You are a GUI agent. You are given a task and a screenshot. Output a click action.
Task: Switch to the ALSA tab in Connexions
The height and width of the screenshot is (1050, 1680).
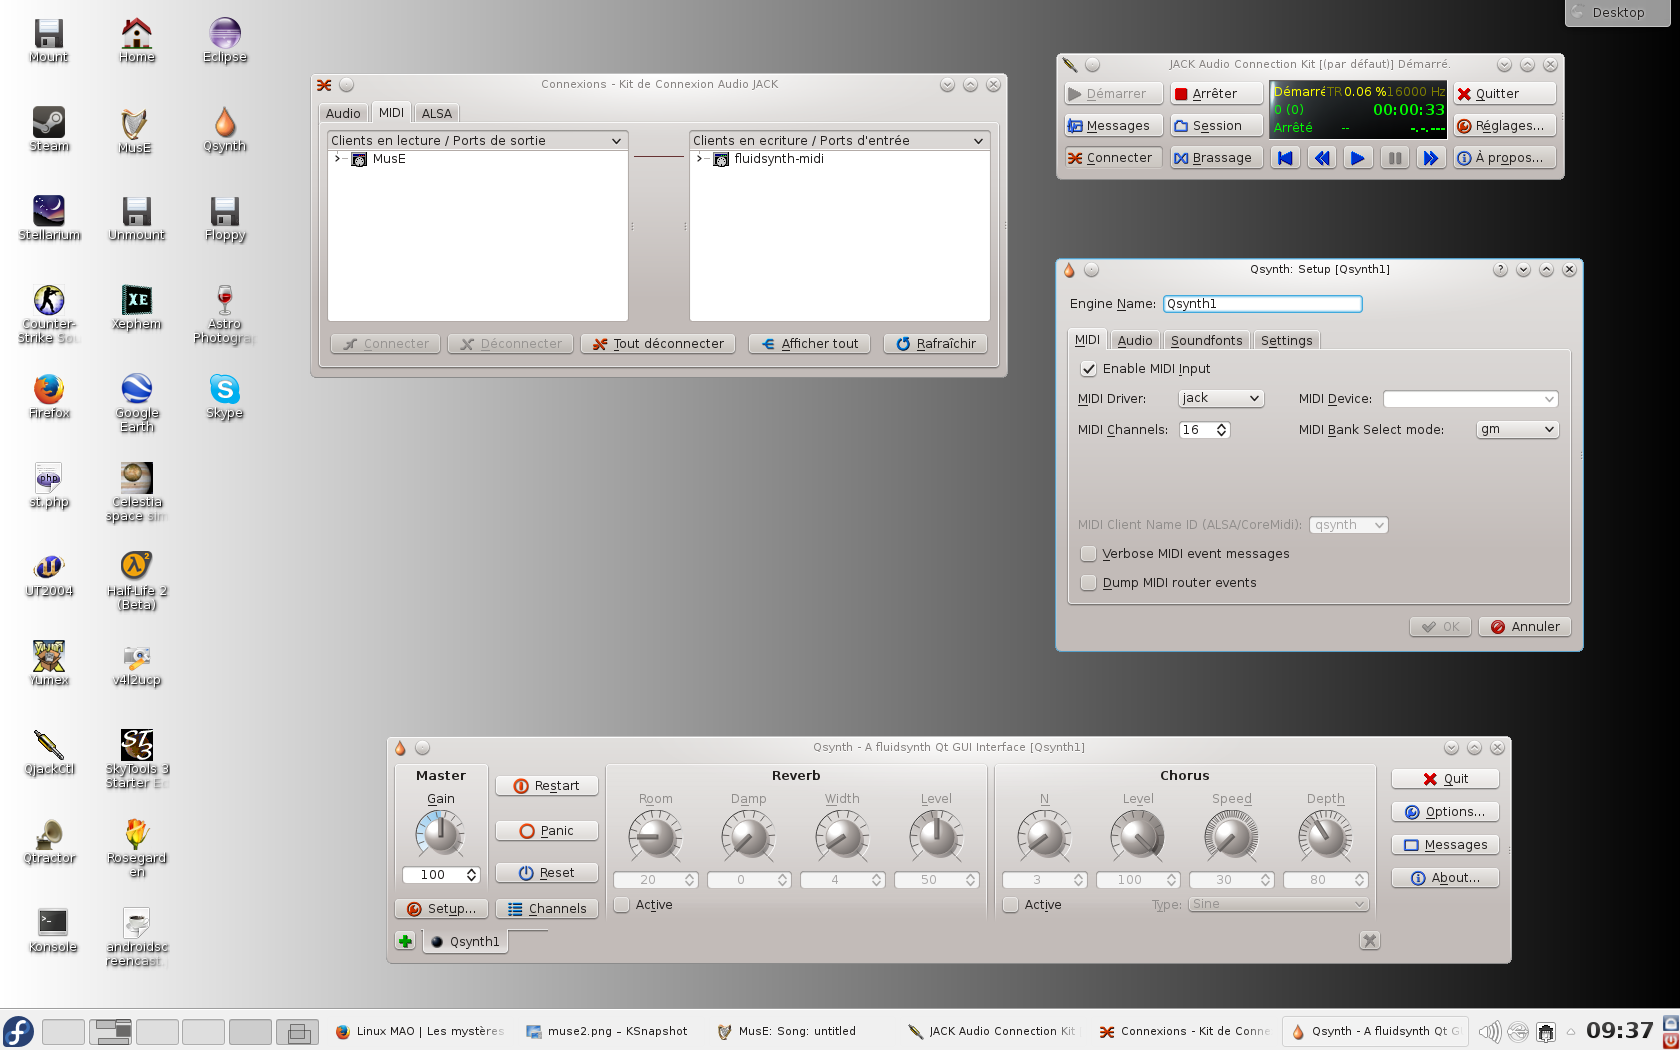437,113
